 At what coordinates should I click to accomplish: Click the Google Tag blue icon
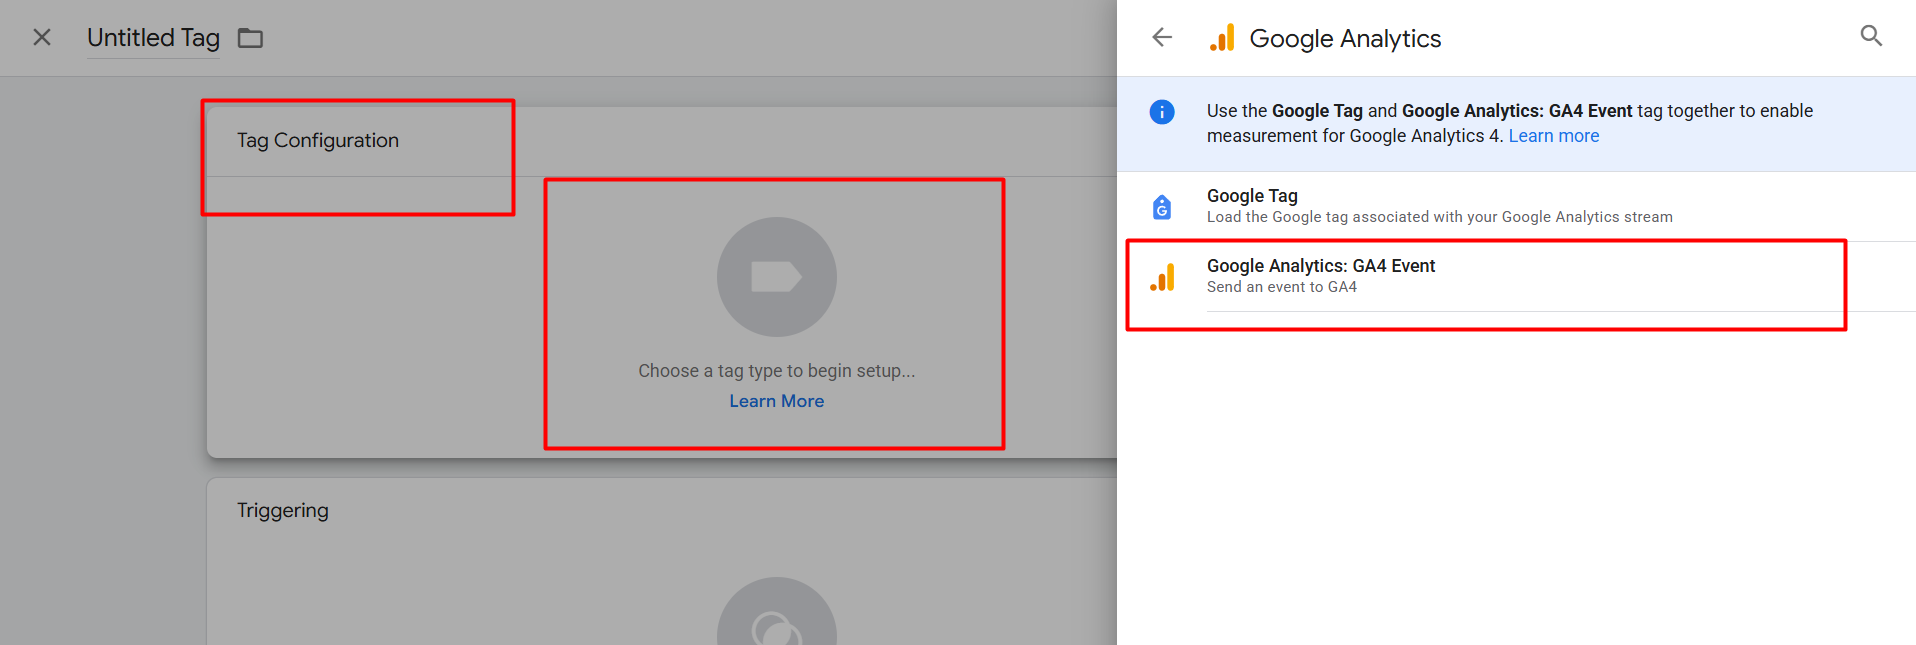point(1162,207)
